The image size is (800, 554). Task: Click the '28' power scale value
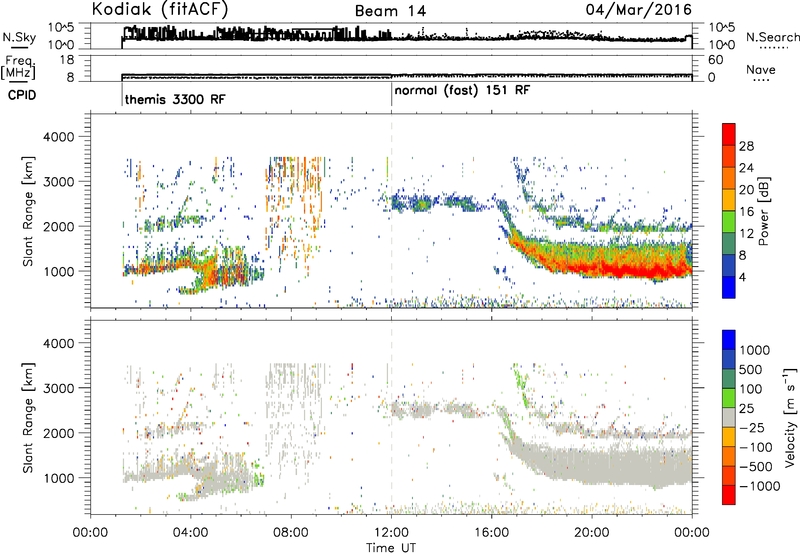tap(746, 146)
